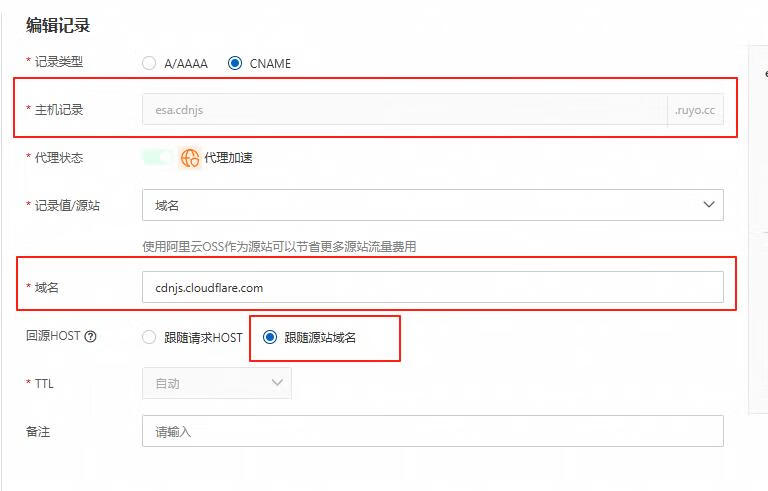
Task: Click the help icon beside 回源HOST
Action: pyautogui.click(x=91, y=337)
